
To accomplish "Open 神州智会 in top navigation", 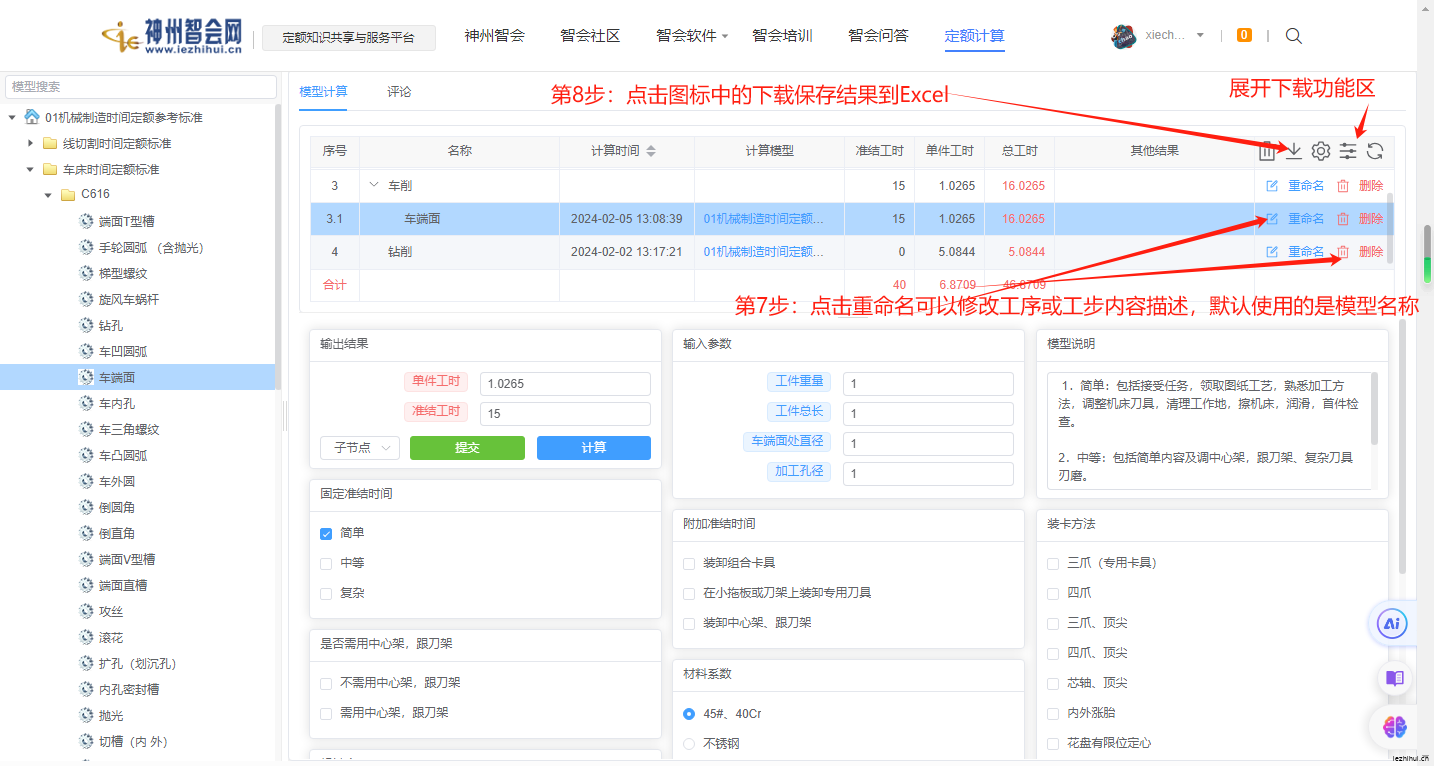I will (494, 36).
